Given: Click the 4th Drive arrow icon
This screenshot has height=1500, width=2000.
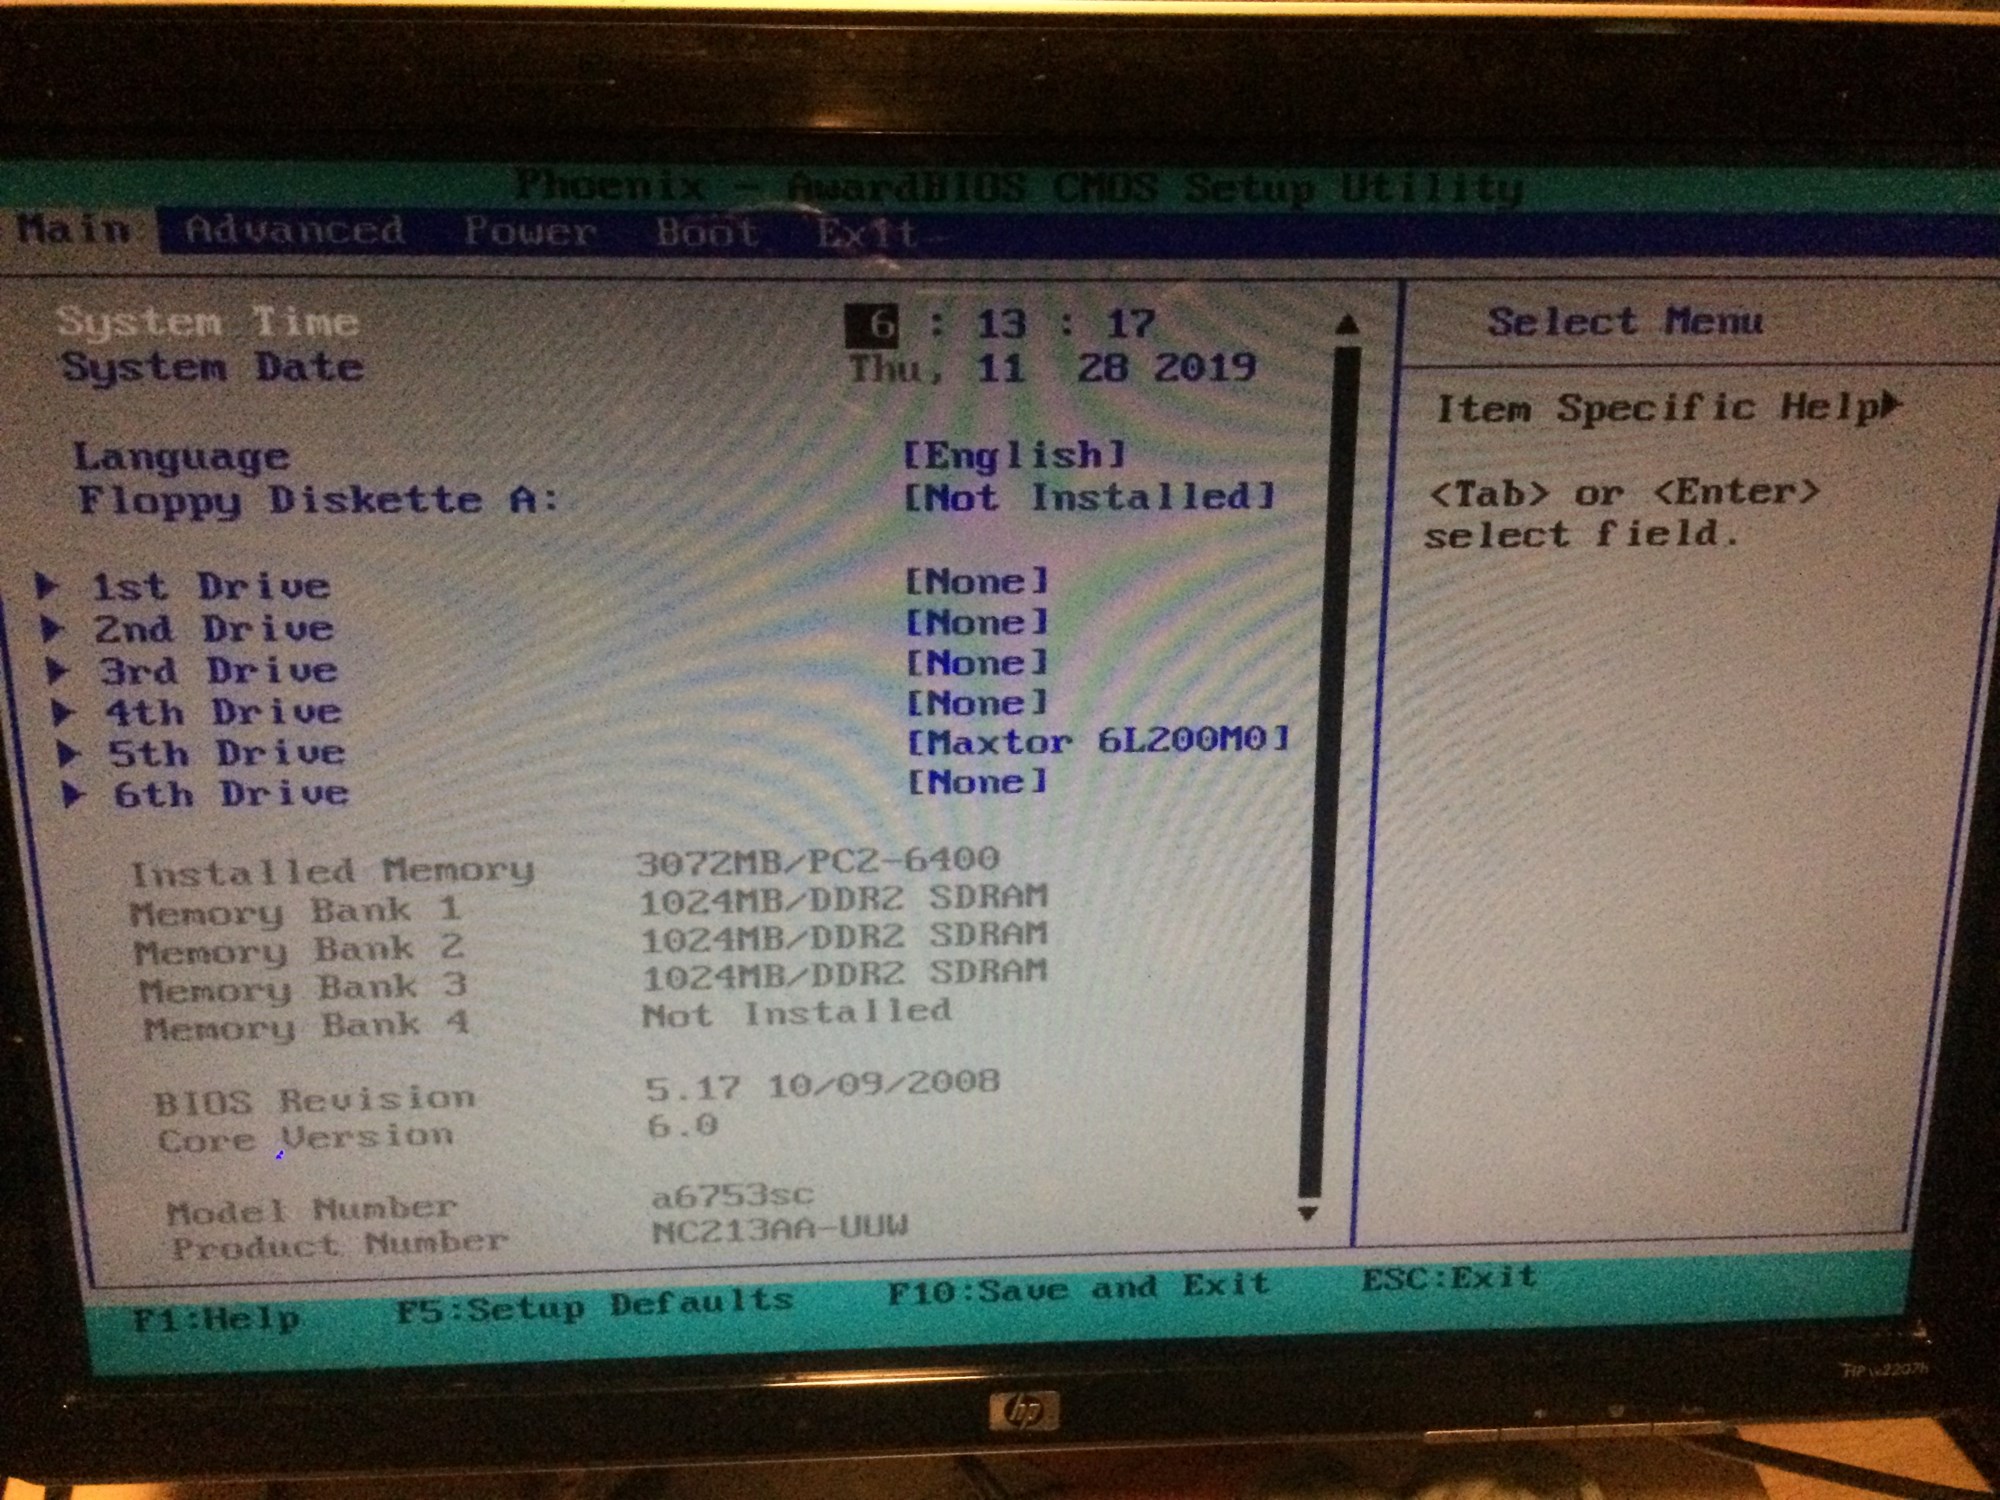Looking at the screenshot, I should (63, 713).
